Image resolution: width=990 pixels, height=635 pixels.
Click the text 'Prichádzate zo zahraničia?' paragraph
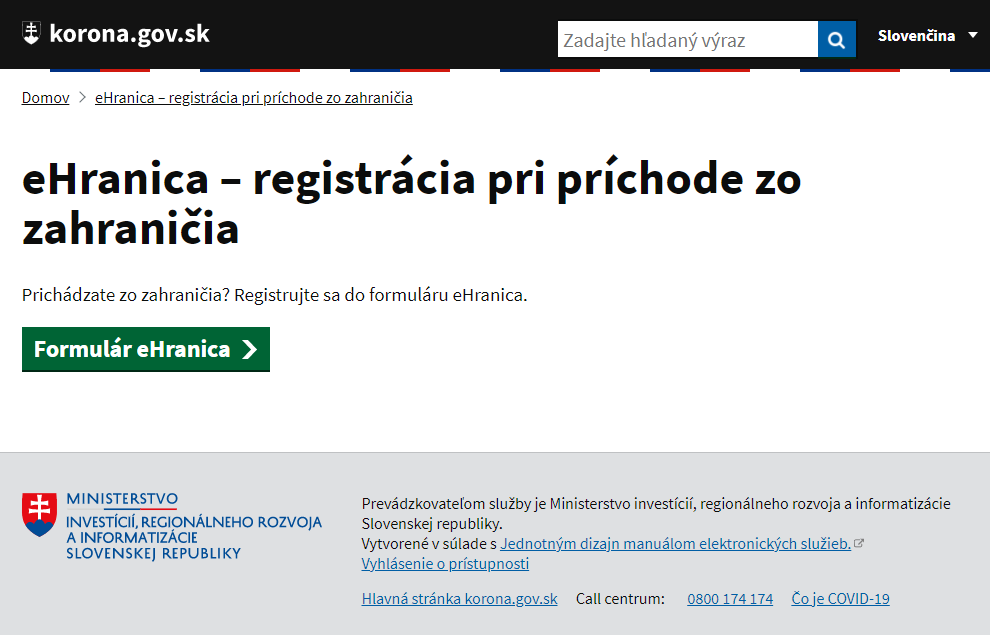coord(275,295)
